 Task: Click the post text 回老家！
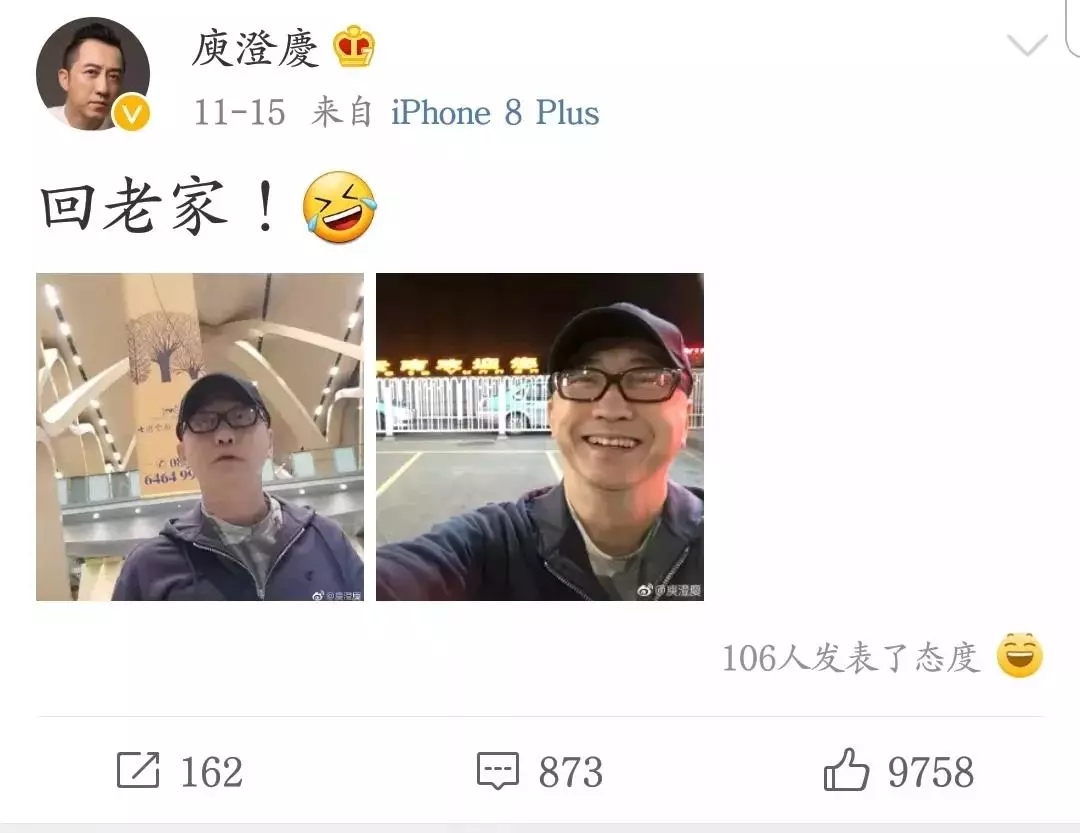tap(160, 205)
